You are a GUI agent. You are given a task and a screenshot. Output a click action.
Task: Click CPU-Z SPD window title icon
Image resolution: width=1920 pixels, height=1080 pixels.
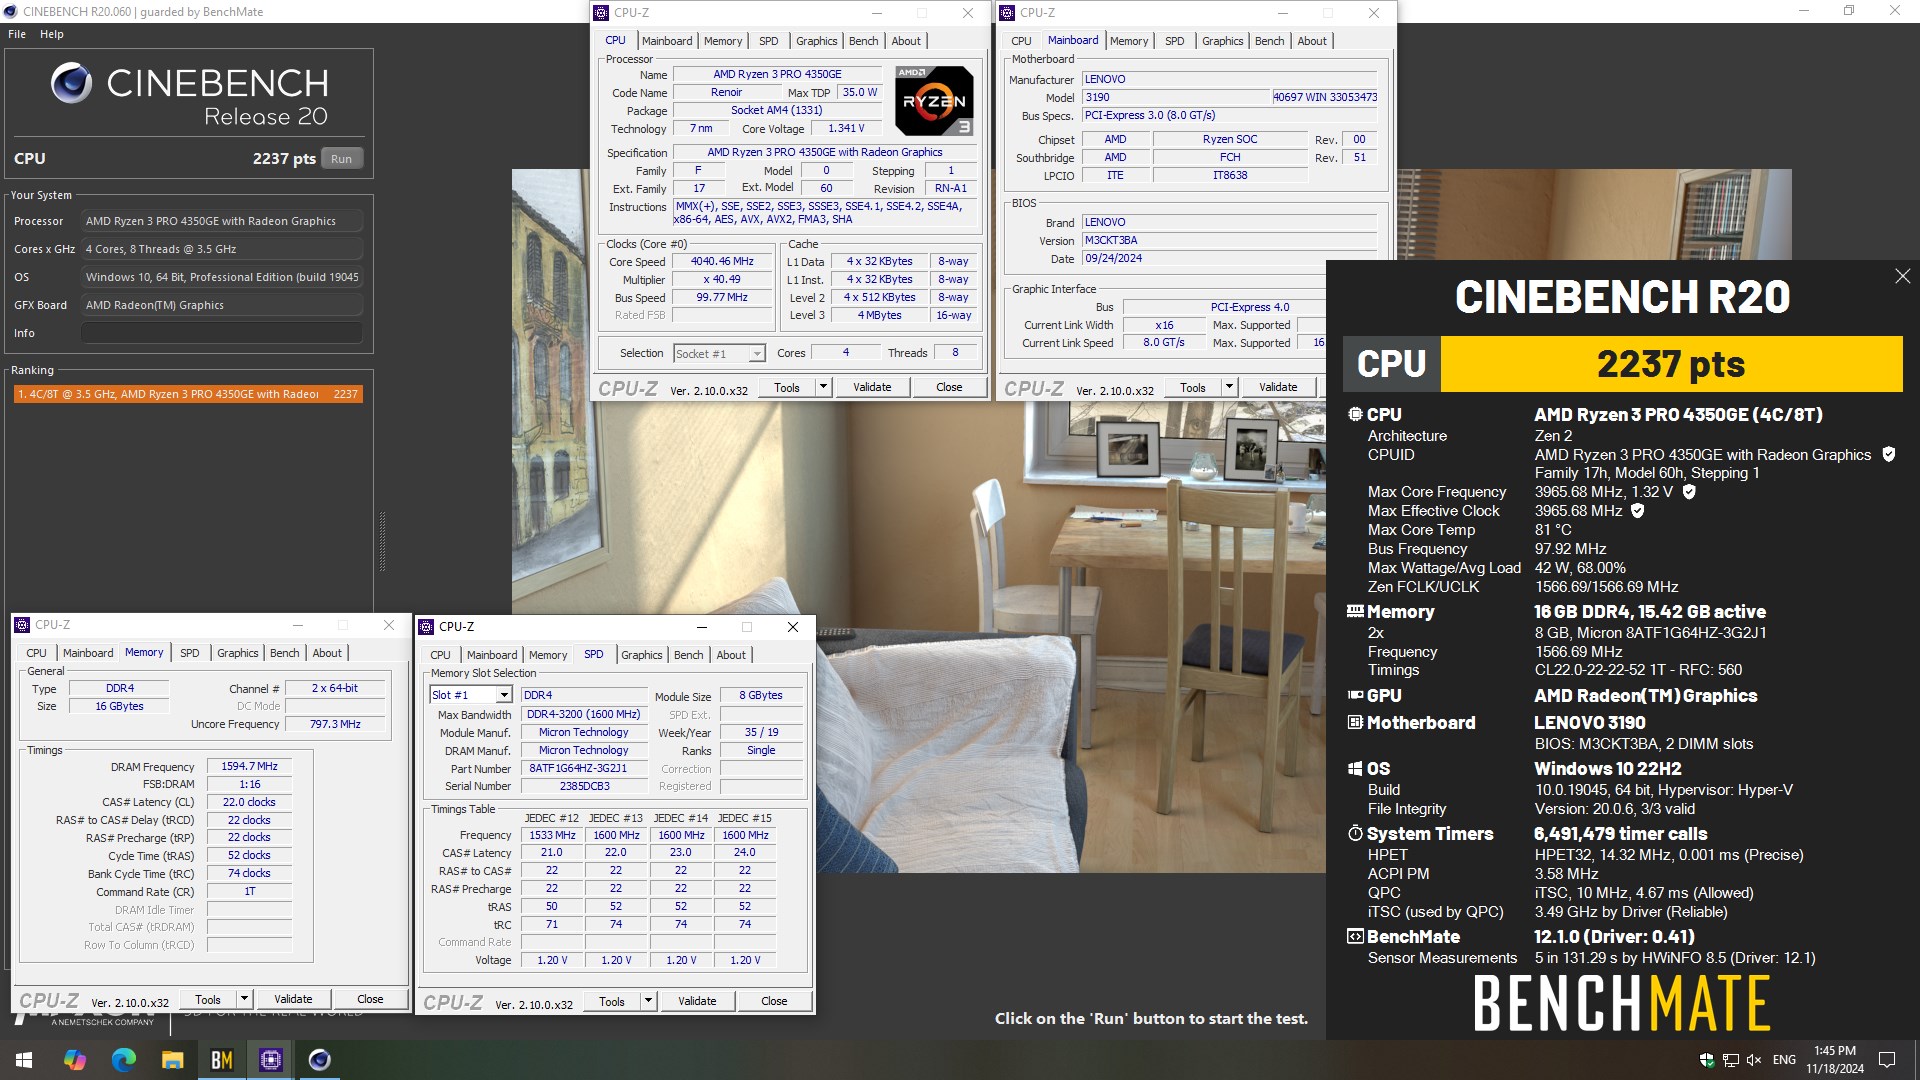point(426,627)
